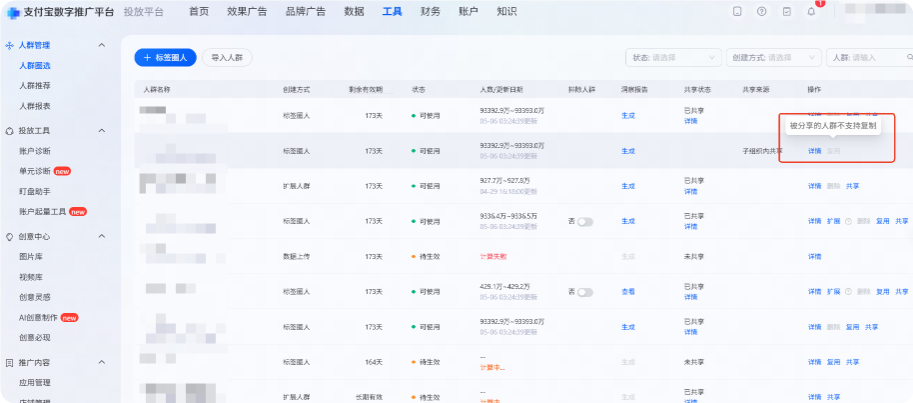Toggle 排除人群 switch in 9336.4万 row

[585, 222]
